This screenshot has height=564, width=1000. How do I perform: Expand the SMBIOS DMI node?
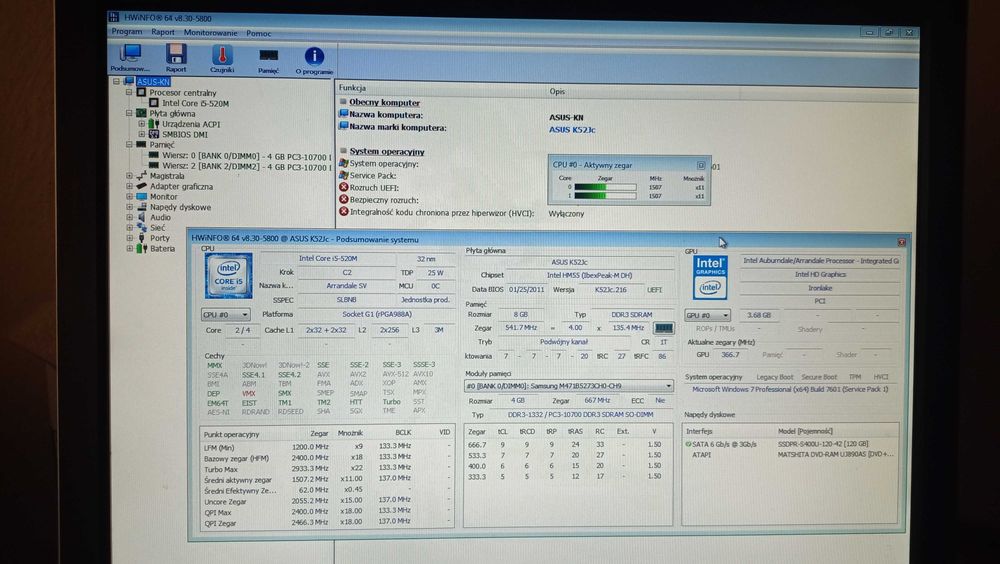click(x=142, y=134)
